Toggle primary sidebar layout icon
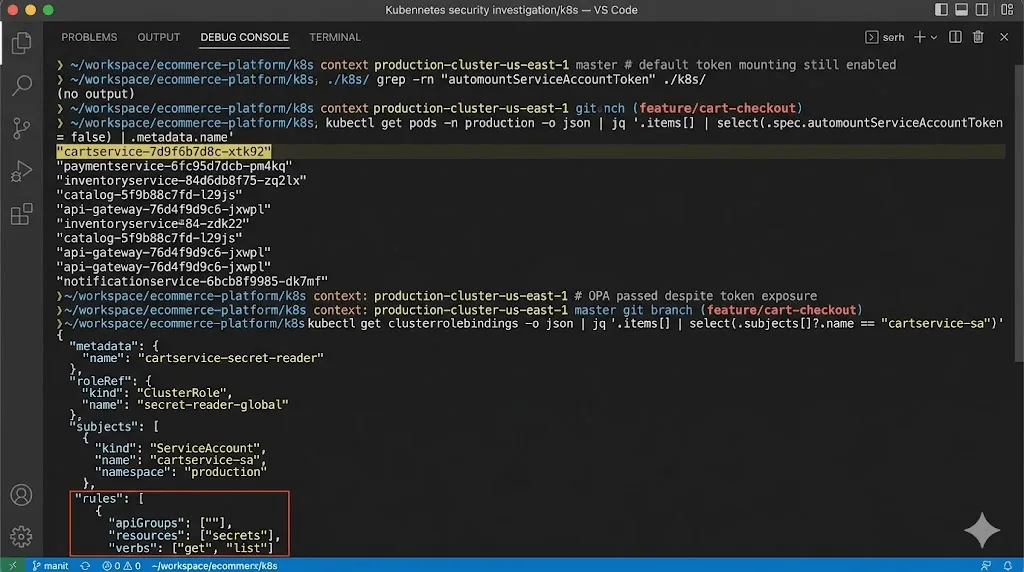Image resolution: width=1024 pixels, height=572 pixels. 941,9
